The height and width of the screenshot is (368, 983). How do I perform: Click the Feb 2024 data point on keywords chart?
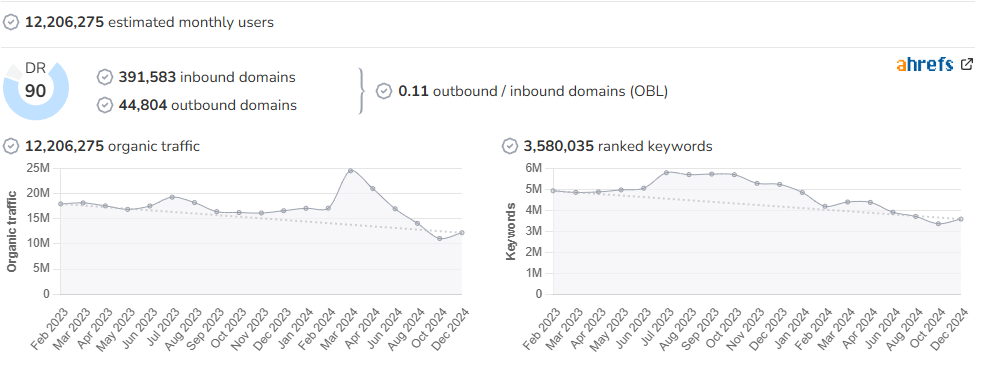click(x=824, y=206)
